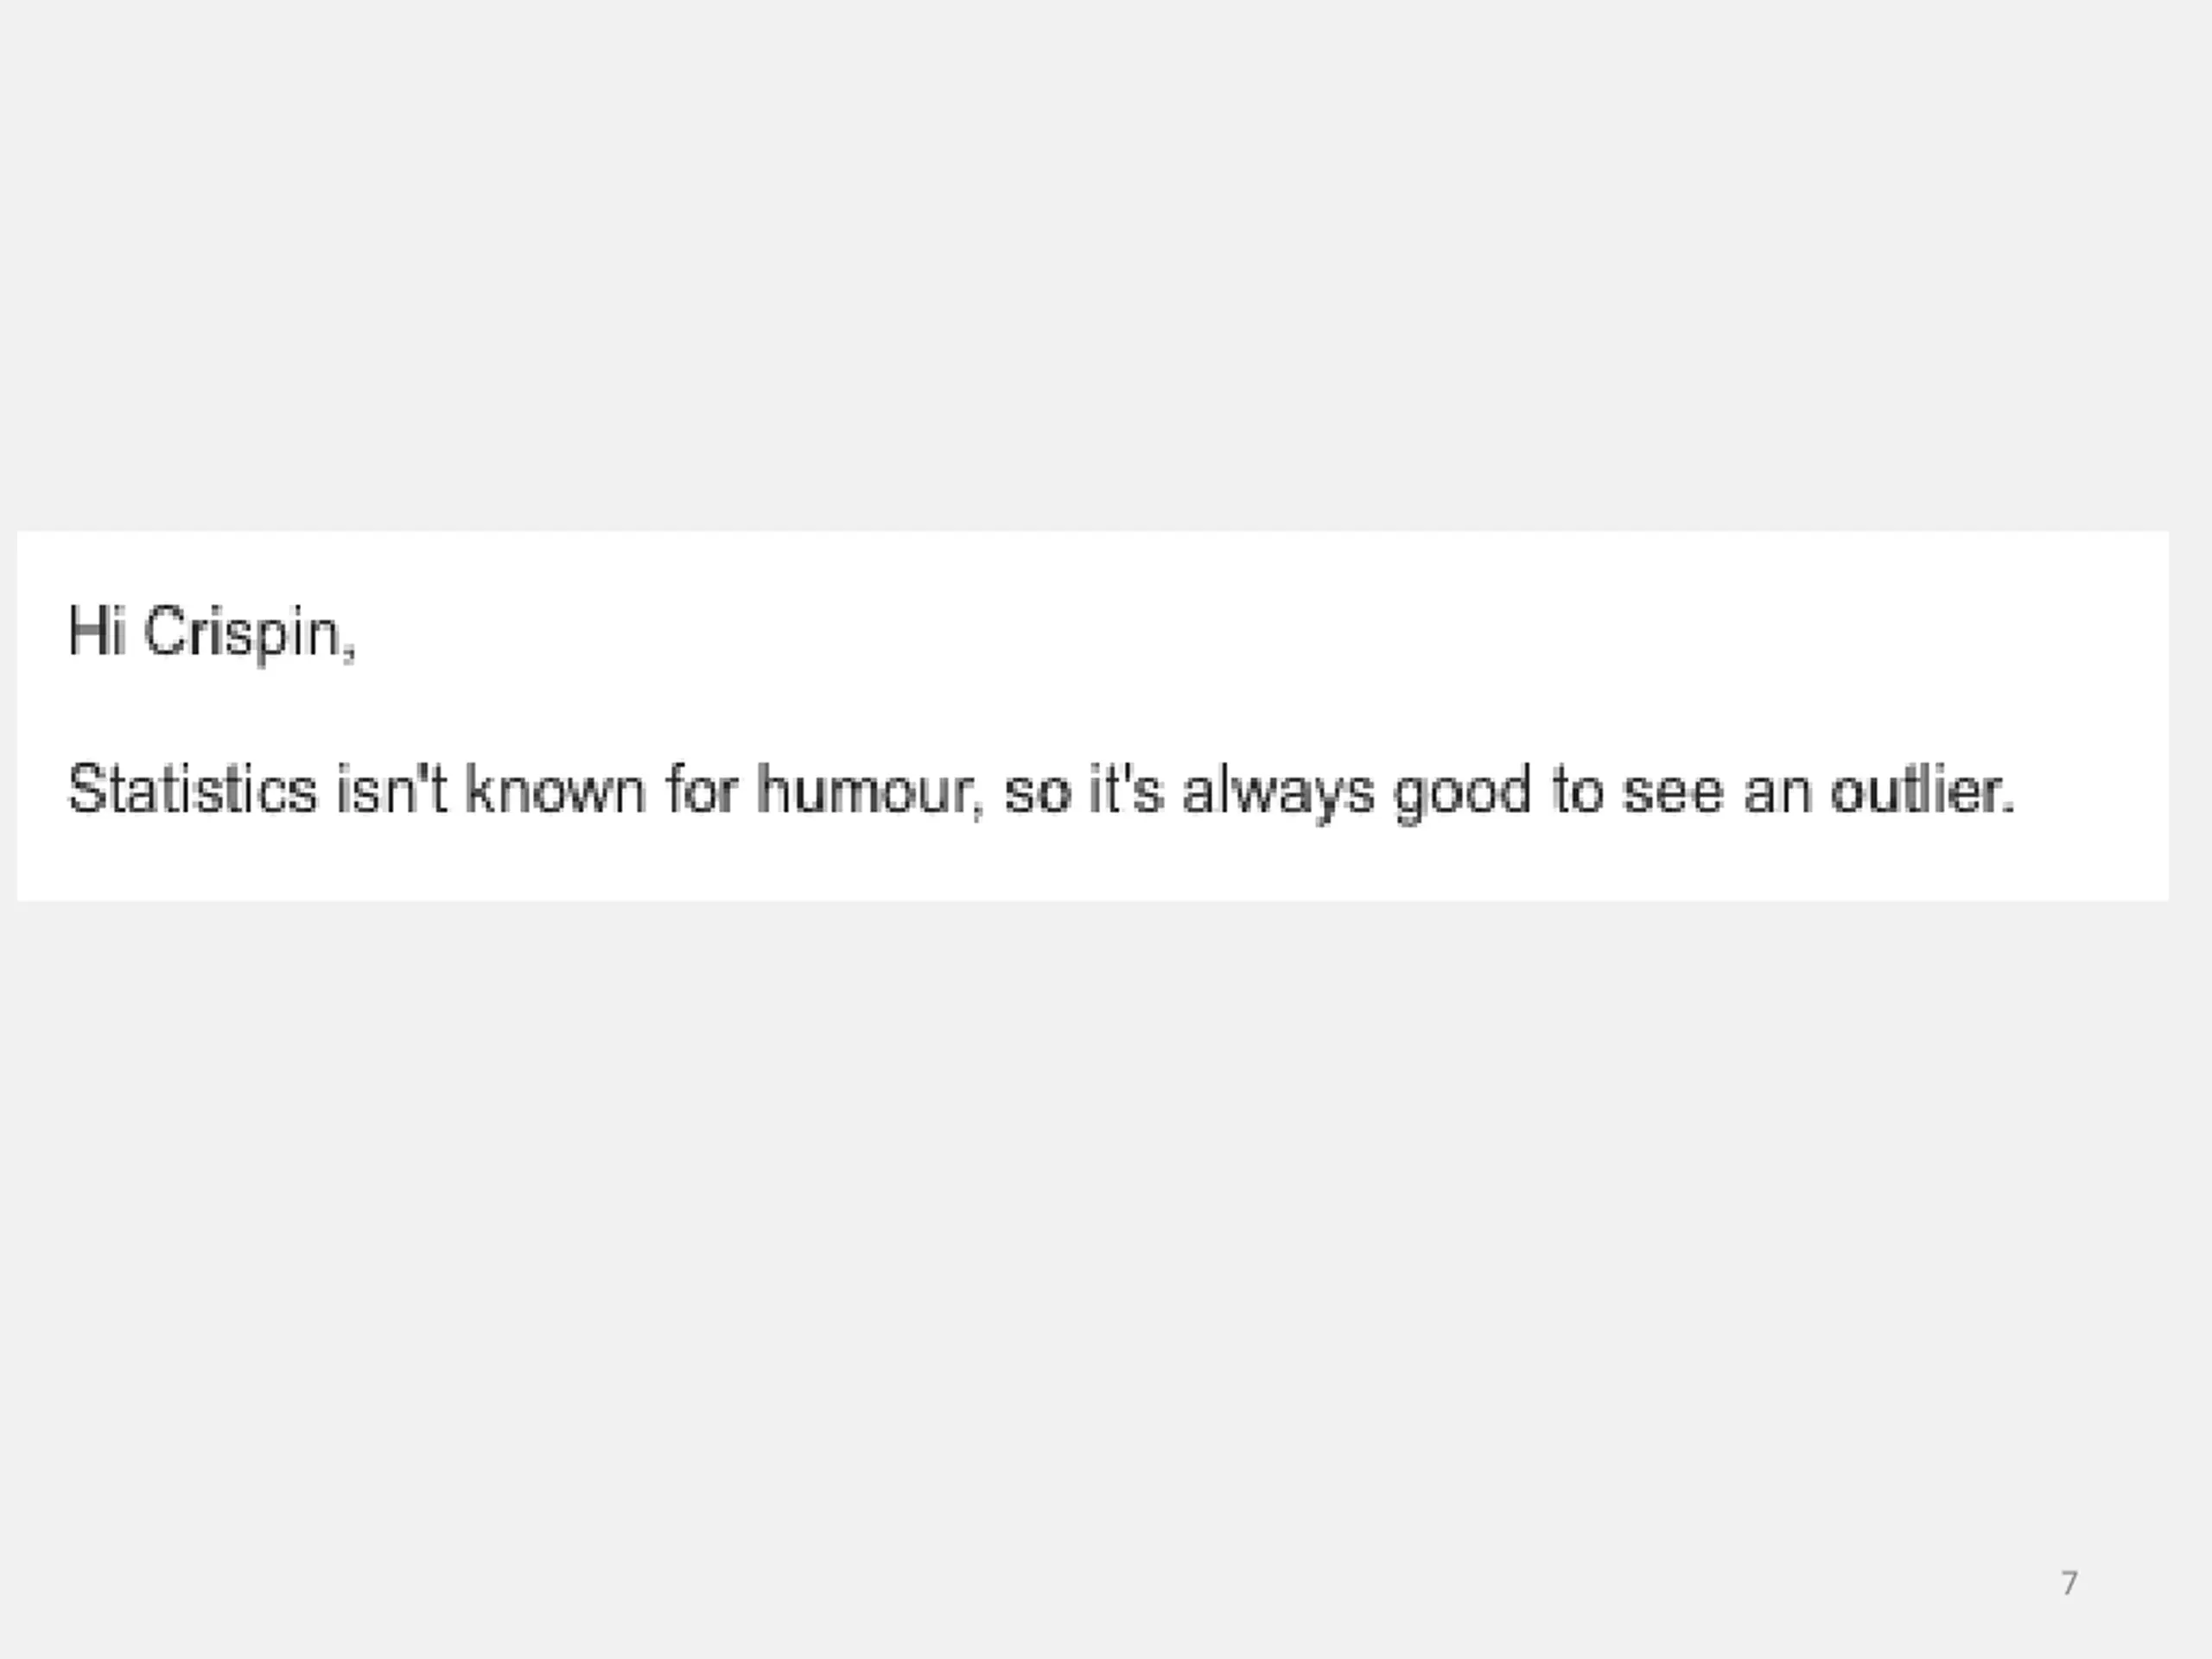Click the word 'for' before humour

coord(702,790)
